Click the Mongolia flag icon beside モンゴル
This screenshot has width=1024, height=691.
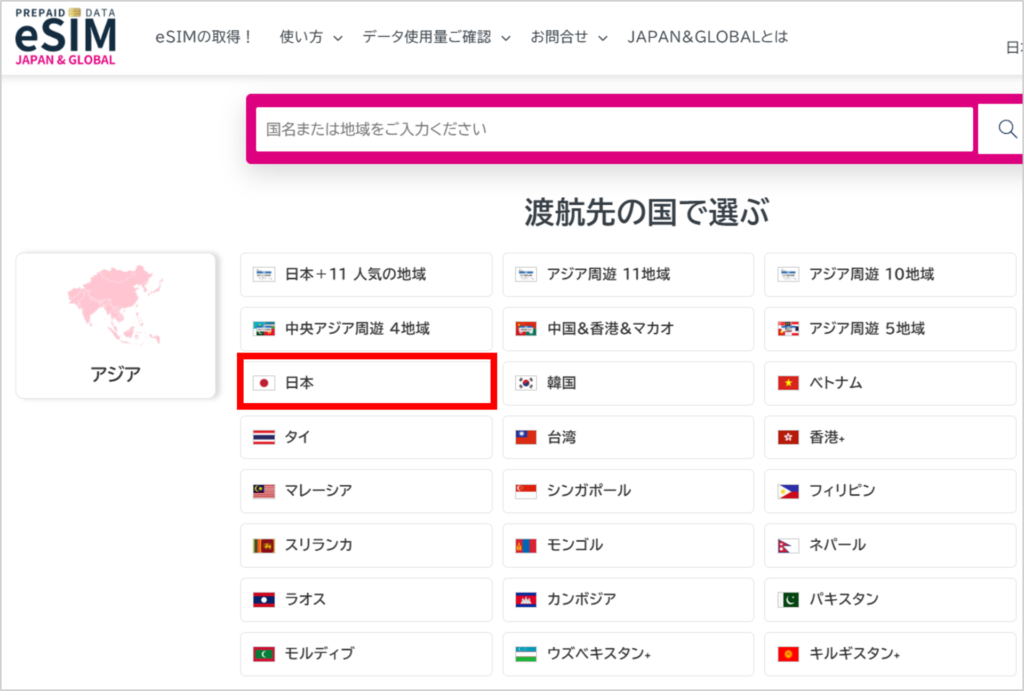(525, 545)
